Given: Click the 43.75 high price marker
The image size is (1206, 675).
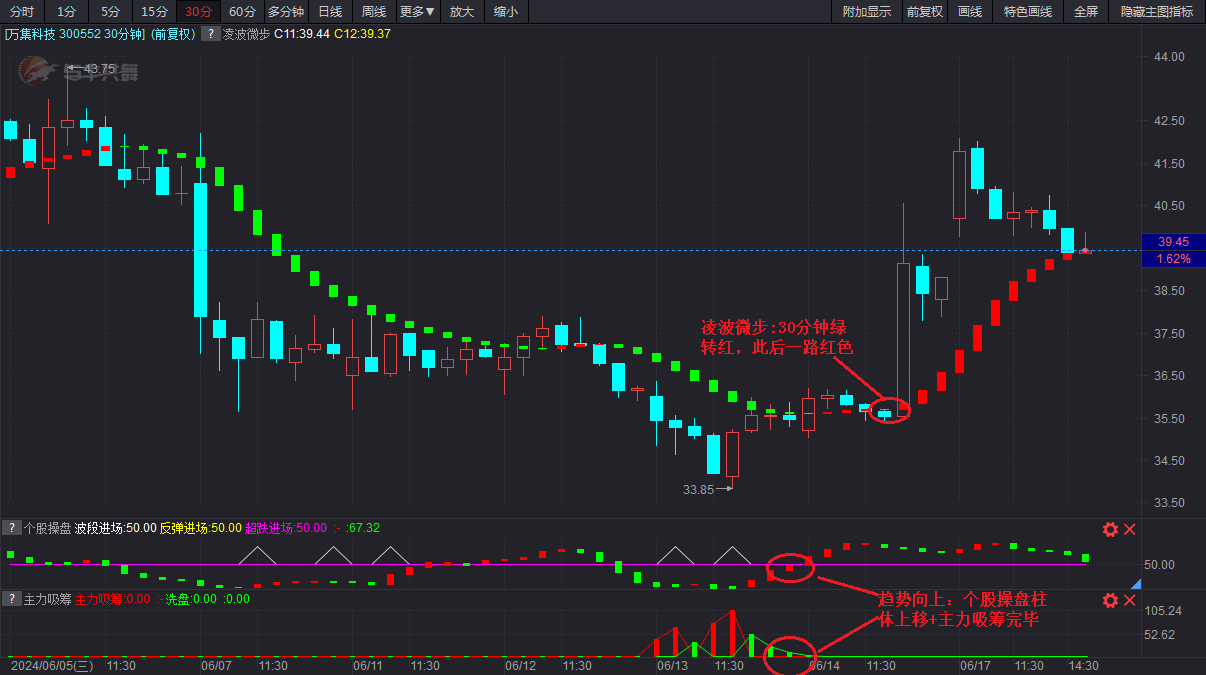Looking at the screenshot, I should click(x=99, y=69).
